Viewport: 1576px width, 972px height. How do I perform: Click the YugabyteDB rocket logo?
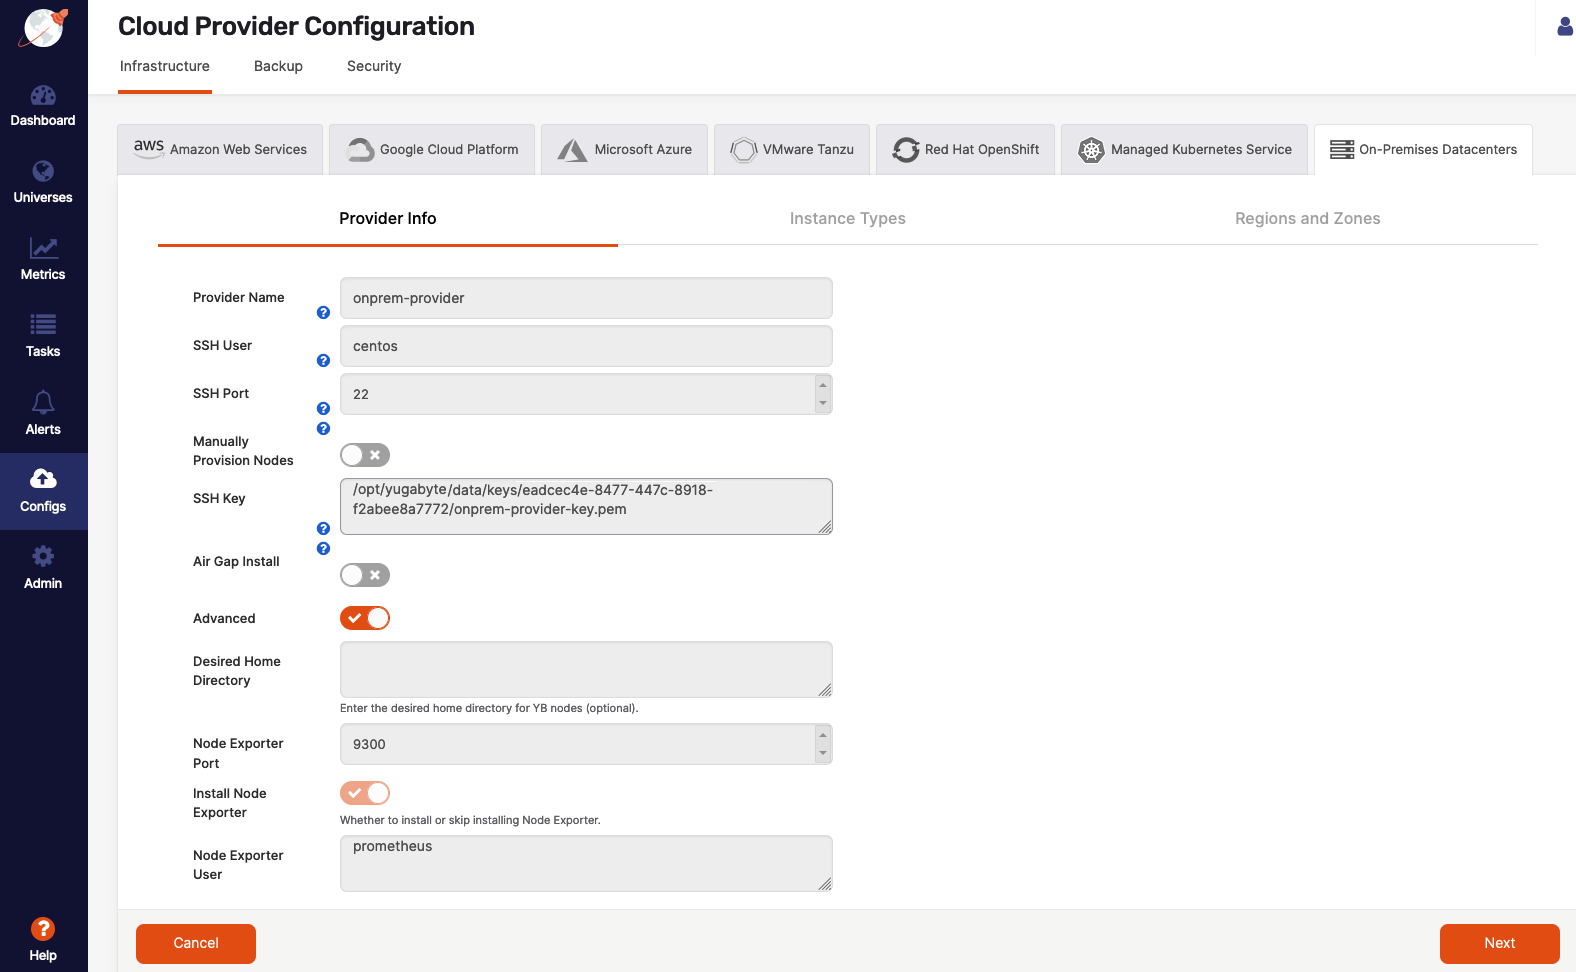(43, 28)
